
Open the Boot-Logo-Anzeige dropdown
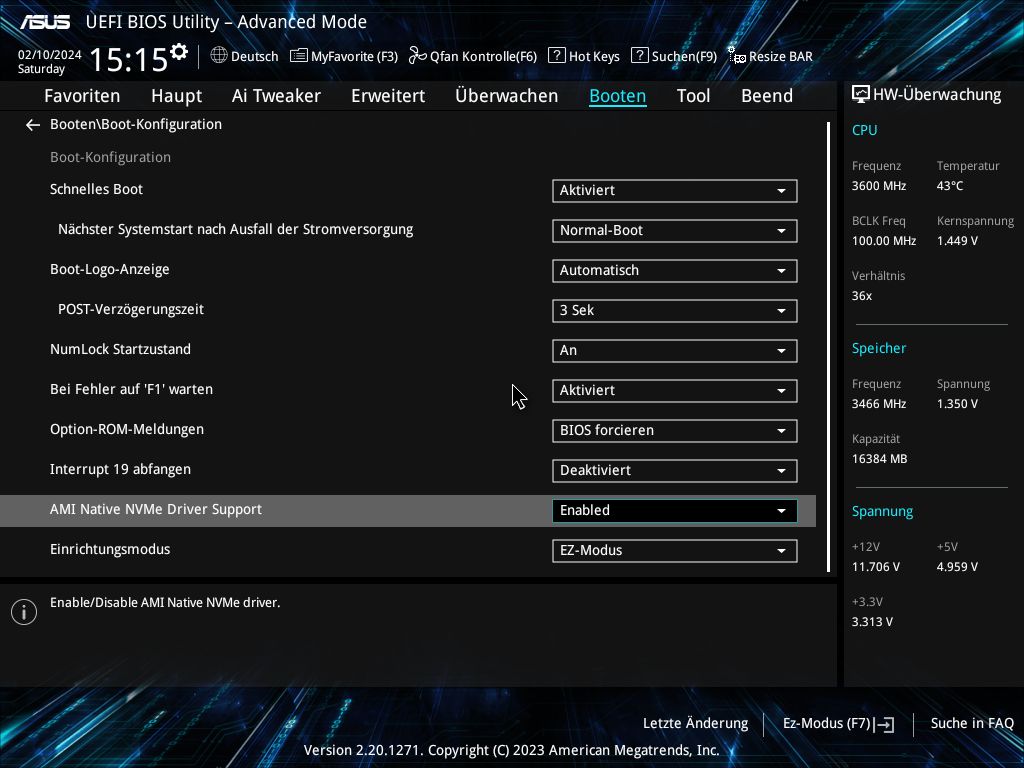(x=675, y=270)
